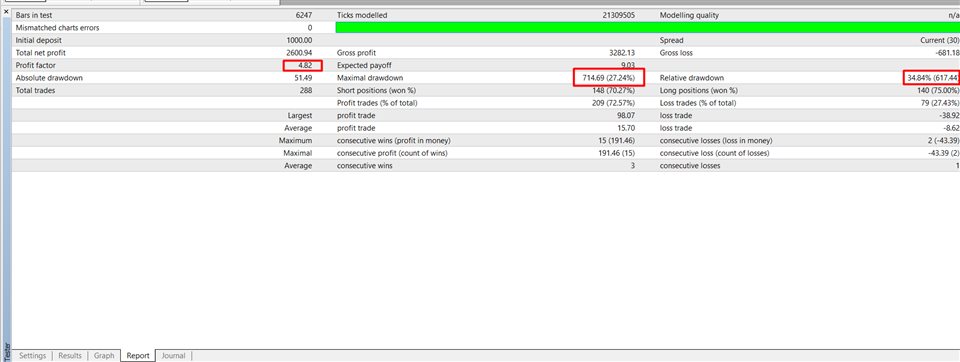Click the green modelling quality bar
960x362 pixels.
pyautogui.click(x=648, y=28)
